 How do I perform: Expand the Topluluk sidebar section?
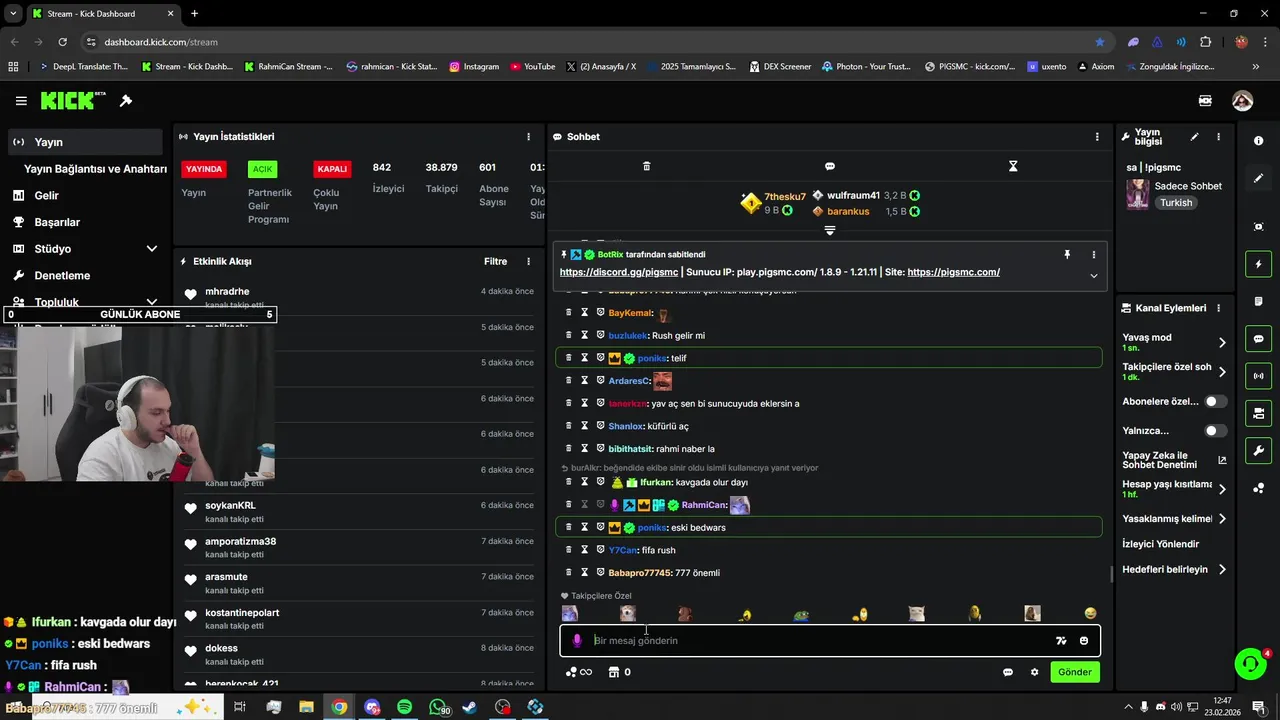tap(152, 301)
